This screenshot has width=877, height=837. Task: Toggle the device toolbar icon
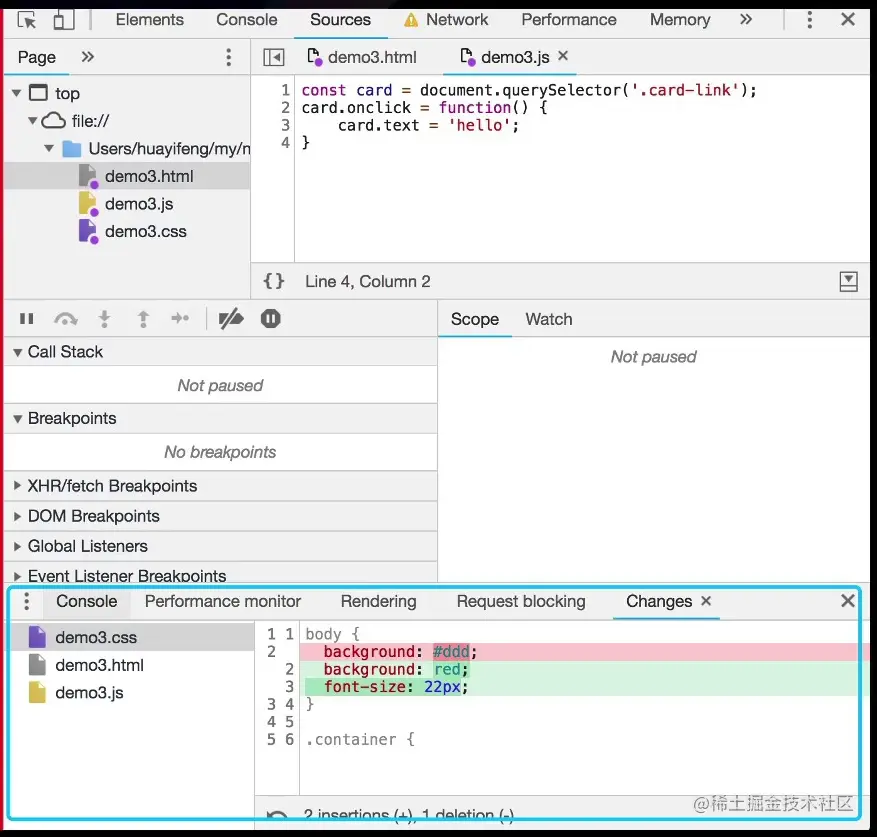[x=64, y=20]
